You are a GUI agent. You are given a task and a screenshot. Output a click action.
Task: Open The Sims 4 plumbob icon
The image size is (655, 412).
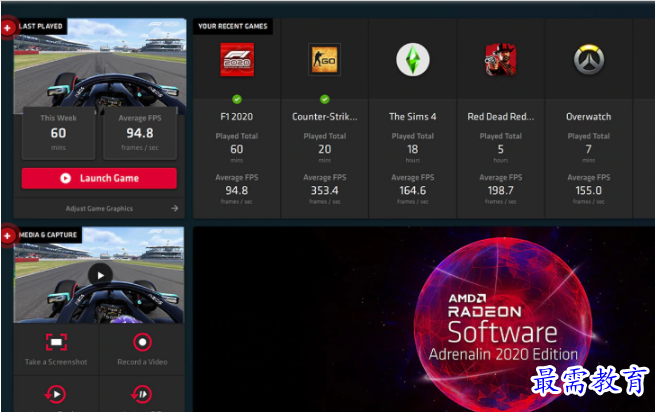coord(413,60)
